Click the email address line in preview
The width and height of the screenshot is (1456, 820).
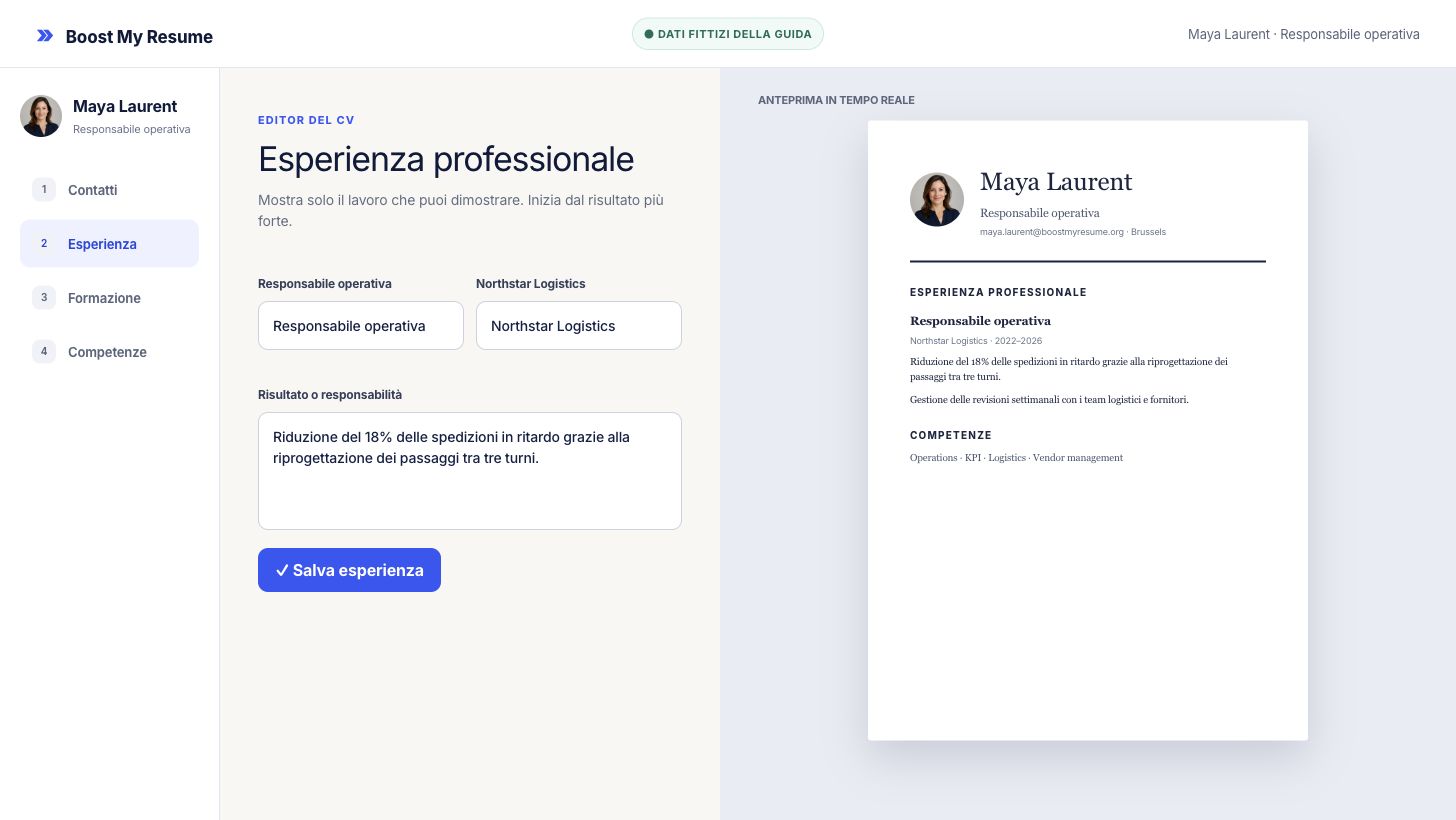[1073, 232]
